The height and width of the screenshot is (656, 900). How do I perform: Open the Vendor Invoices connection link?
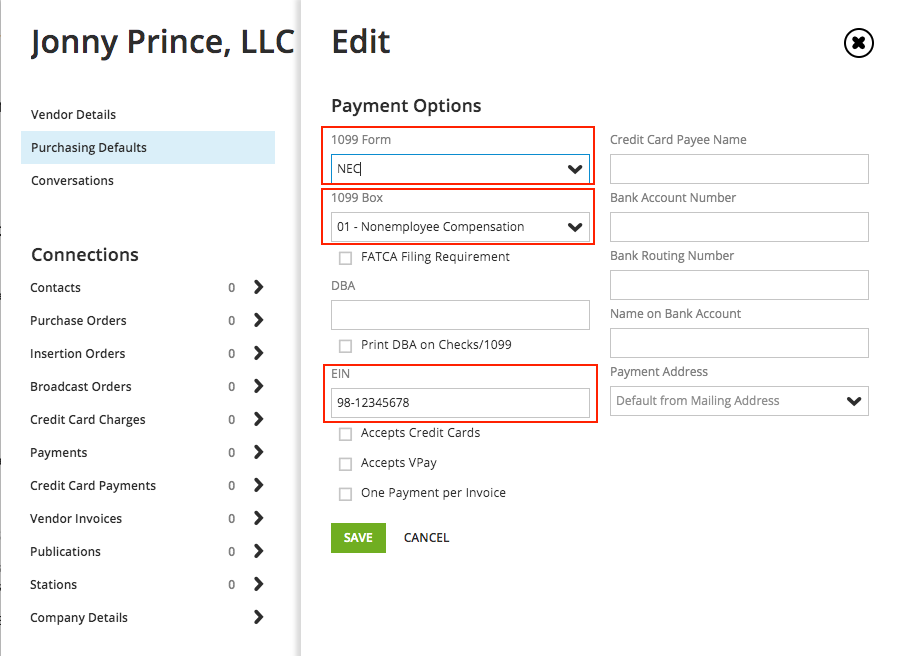(76, 519)
